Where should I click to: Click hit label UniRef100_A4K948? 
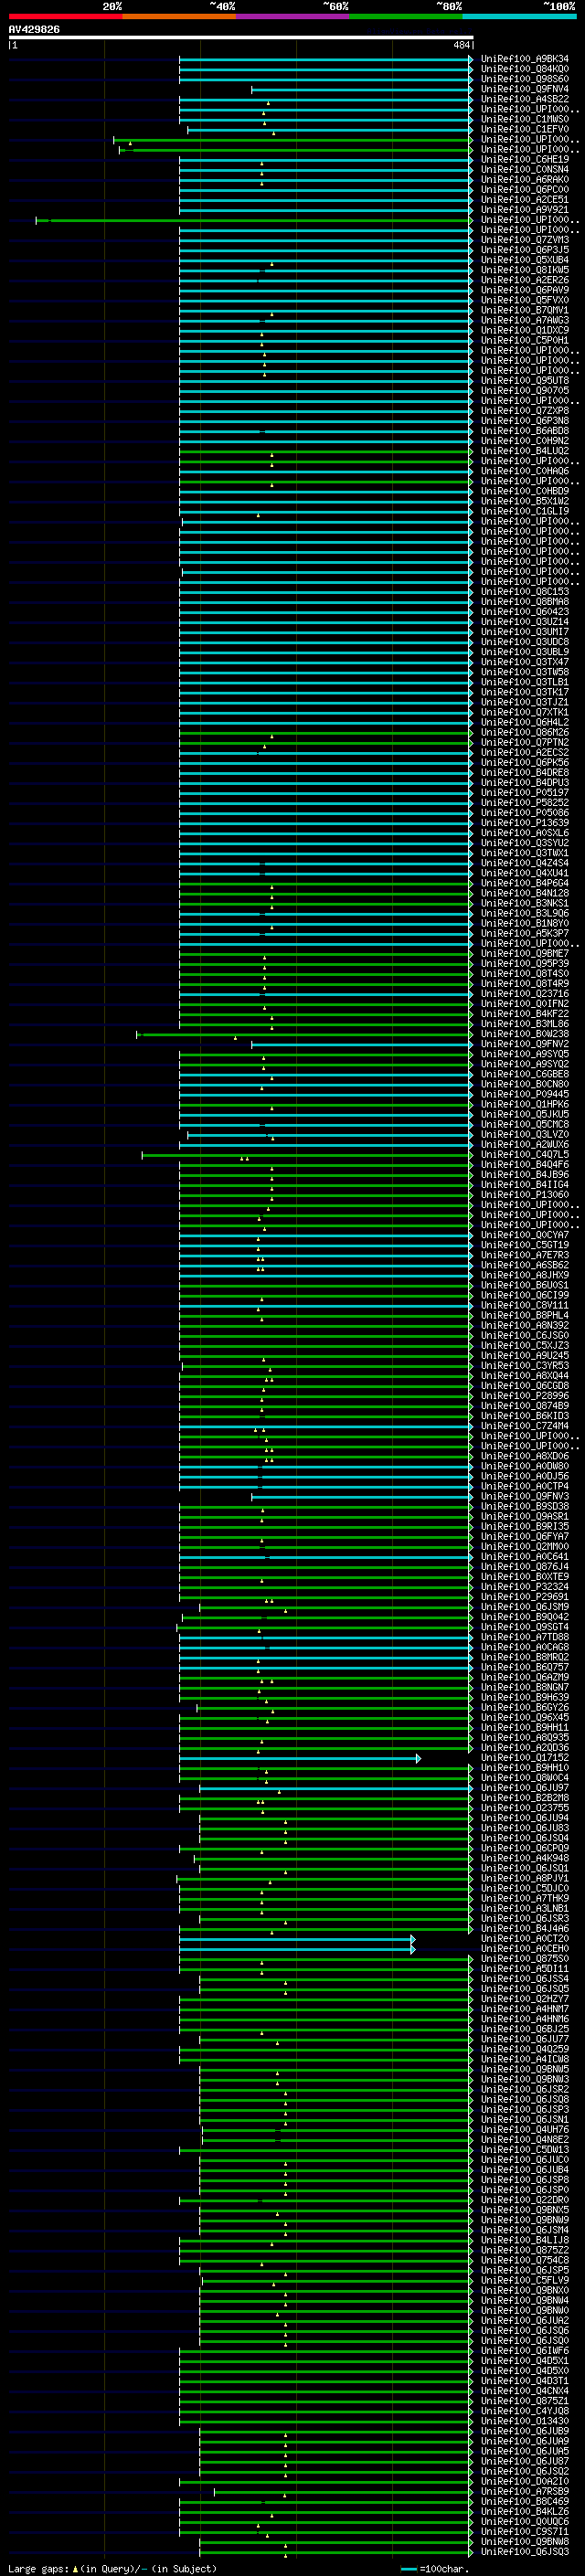525,1858
